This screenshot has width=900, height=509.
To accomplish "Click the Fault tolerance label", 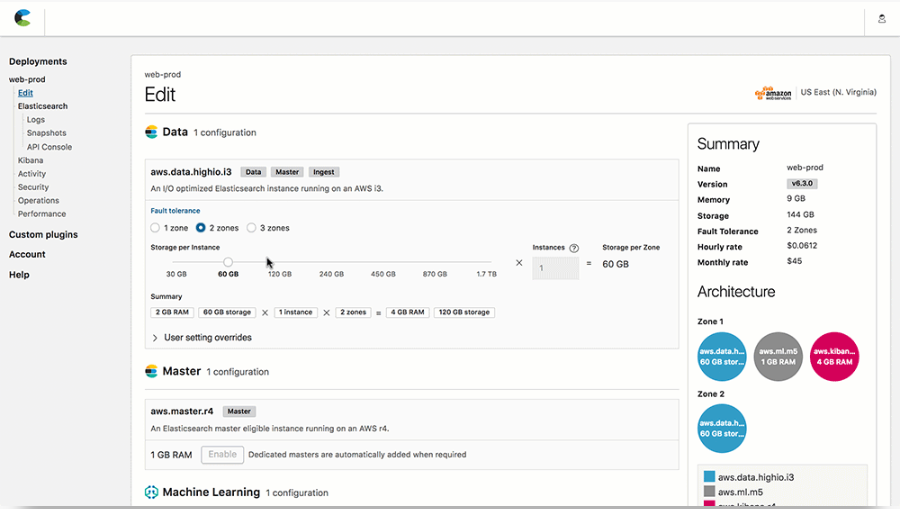I will point(175,211).
